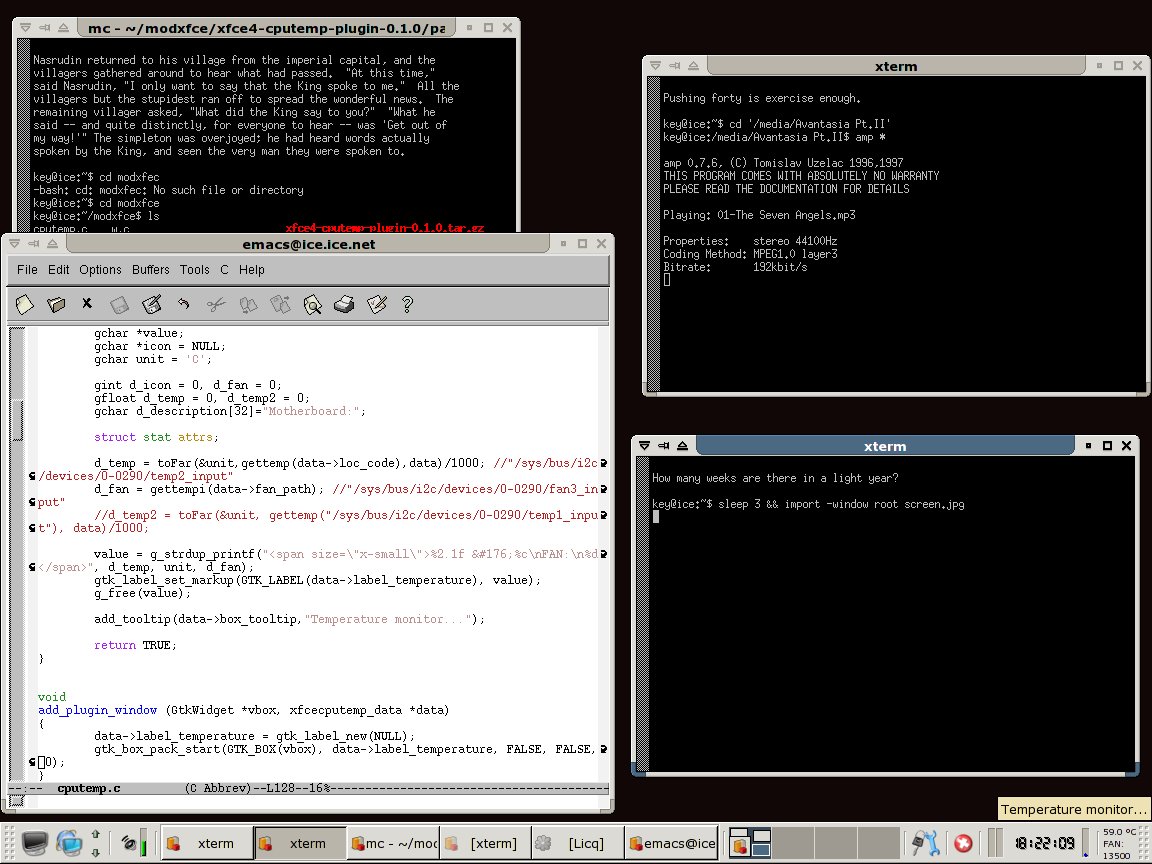
Task: Open Preferences with the checklist icon in Emacs
Action: [376, 304]
